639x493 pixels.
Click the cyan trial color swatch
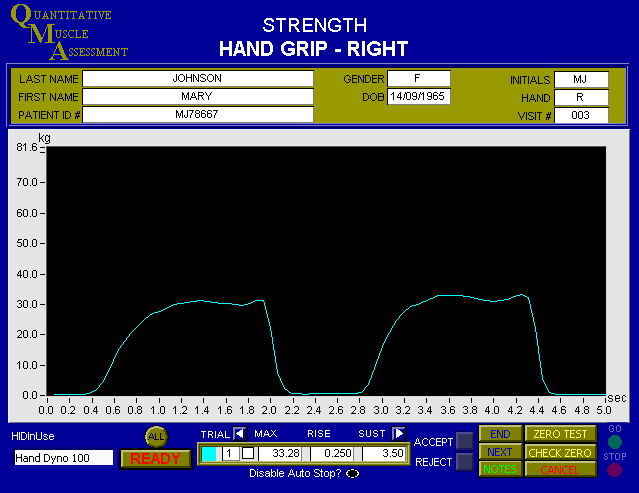(209, 454)
